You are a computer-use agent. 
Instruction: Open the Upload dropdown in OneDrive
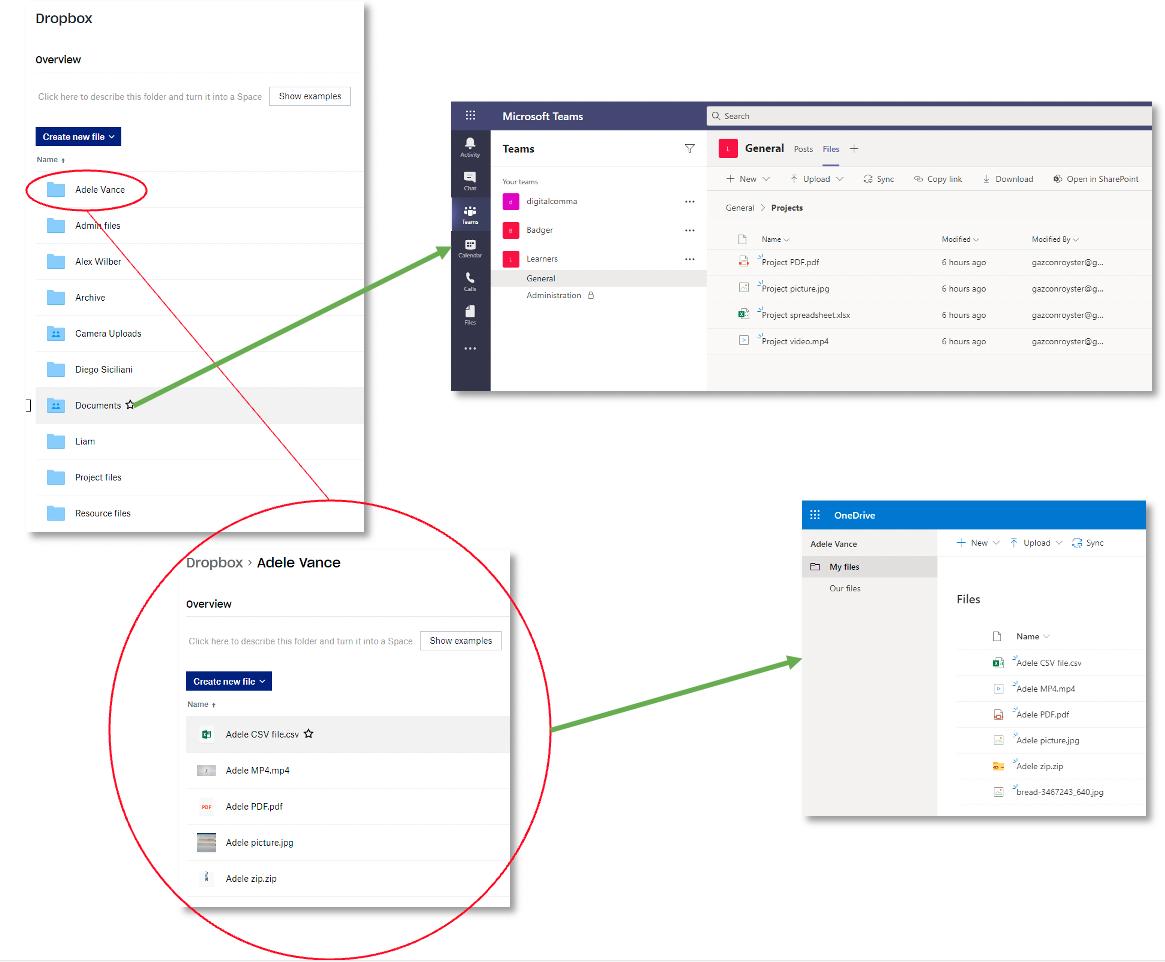(1036, 543)
